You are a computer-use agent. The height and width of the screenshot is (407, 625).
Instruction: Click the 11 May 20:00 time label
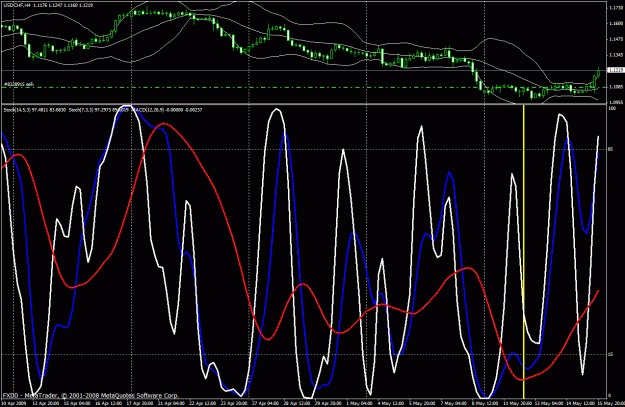tap(516, 403)
